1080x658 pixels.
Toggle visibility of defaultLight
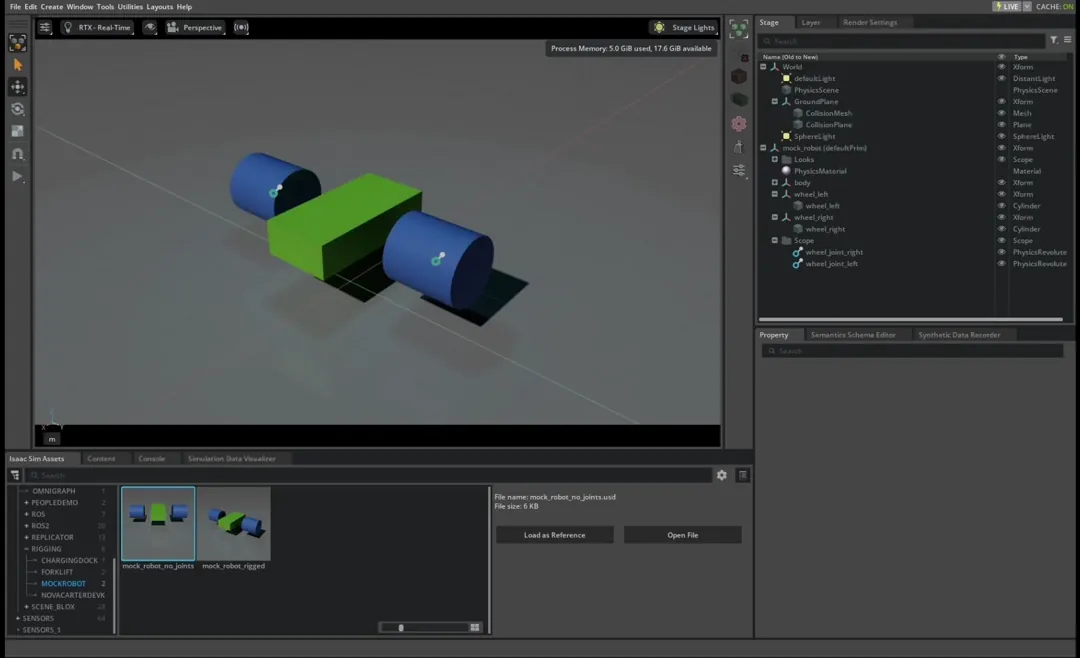click(x=1001, y=78)
